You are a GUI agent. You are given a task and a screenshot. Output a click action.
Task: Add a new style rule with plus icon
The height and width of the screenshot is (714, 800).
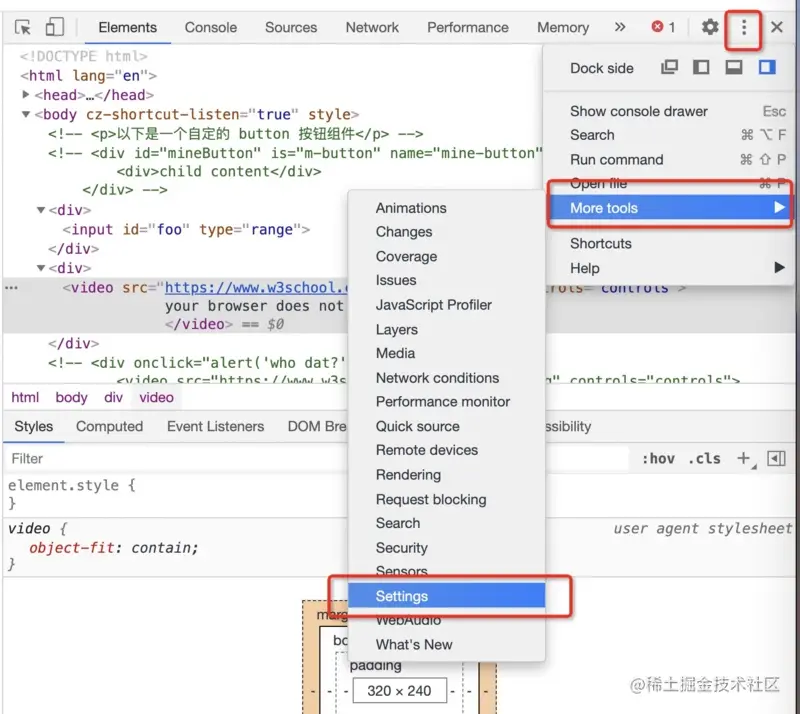pos(744,458)
